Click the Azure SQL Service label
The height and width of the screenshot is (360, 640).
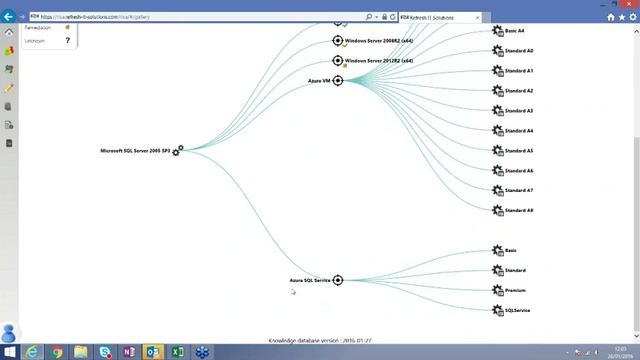pos(310,280)
